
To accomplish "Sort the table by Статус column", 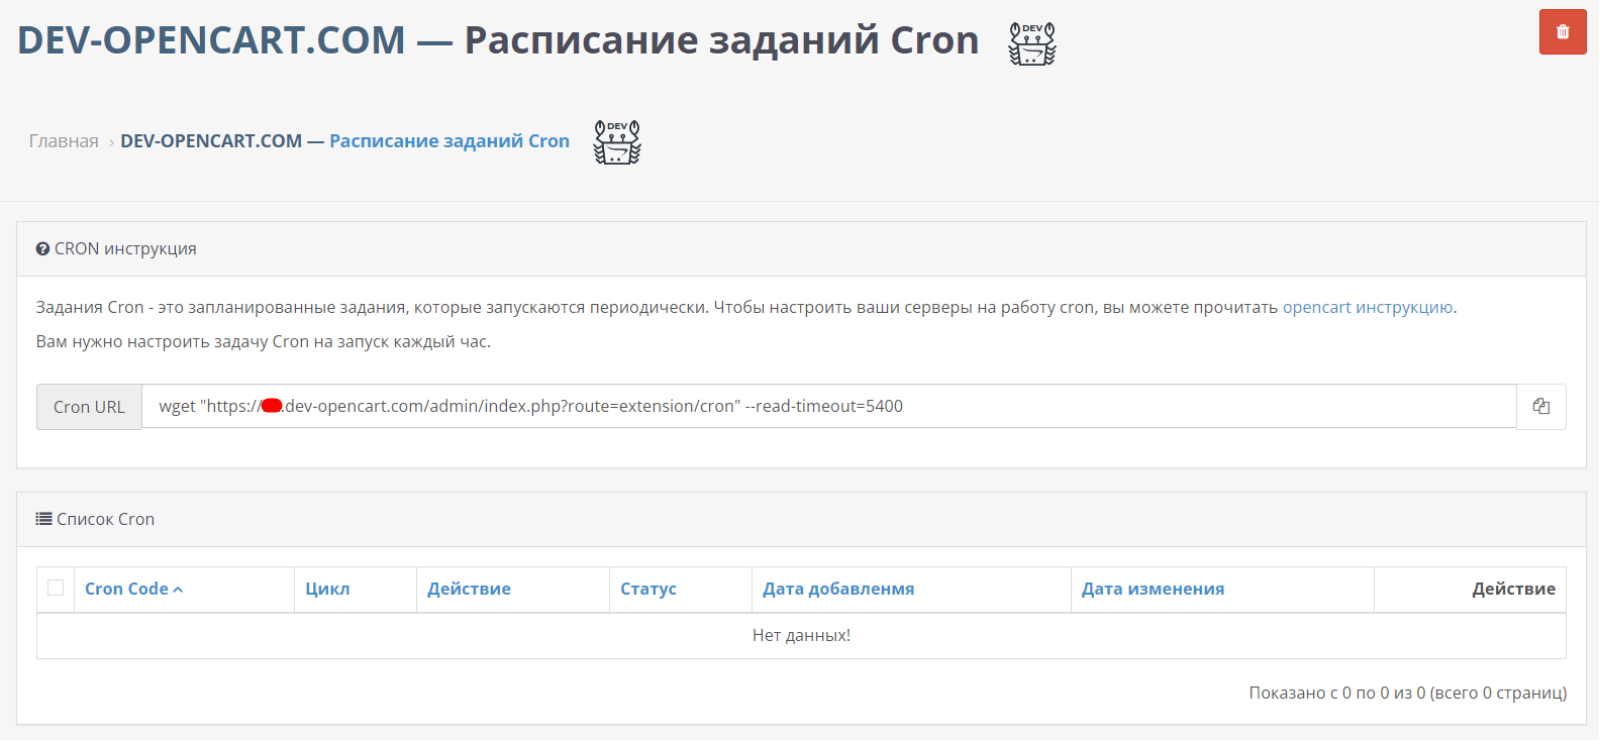I will [x=648, y=589].
